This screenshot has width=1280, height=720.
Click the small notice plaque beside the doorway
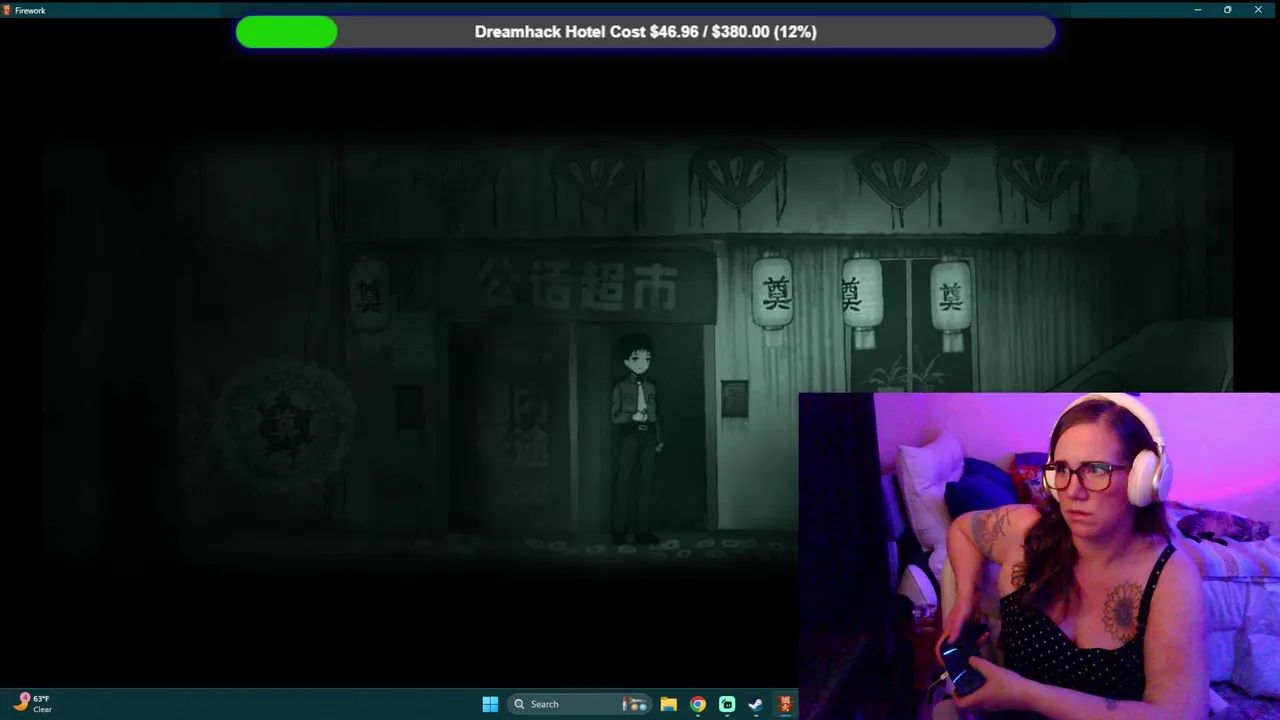point(735,399)
